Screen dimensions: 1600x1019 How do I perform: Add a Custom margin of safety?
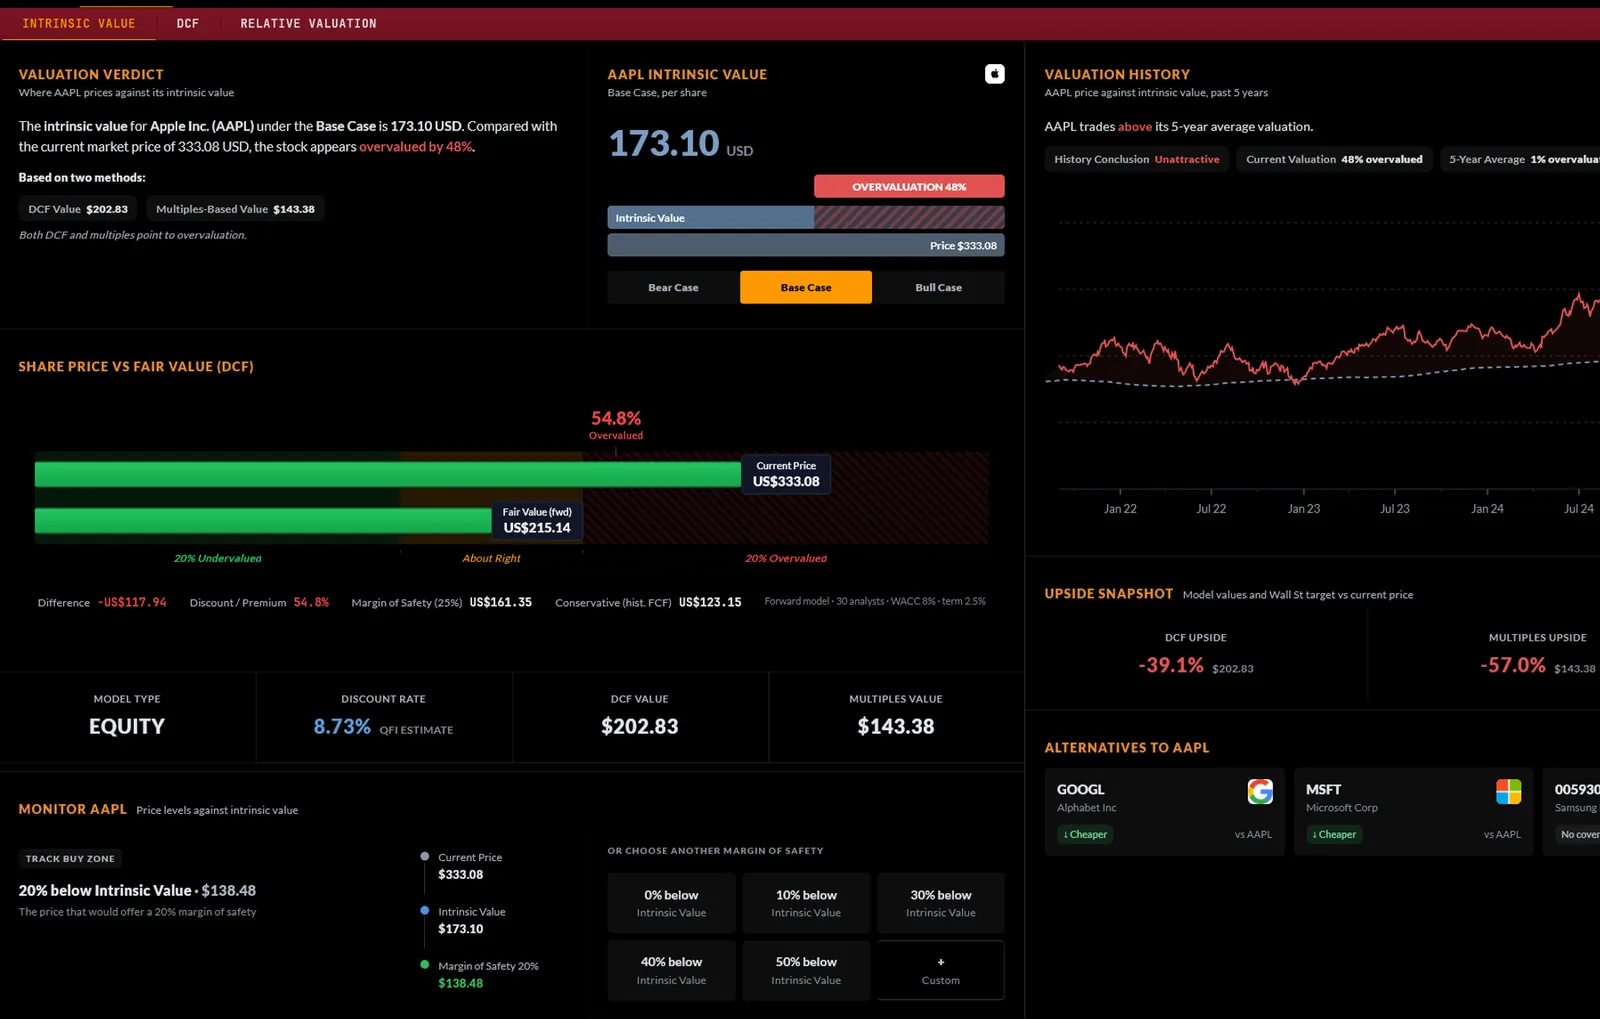(940, 970)
